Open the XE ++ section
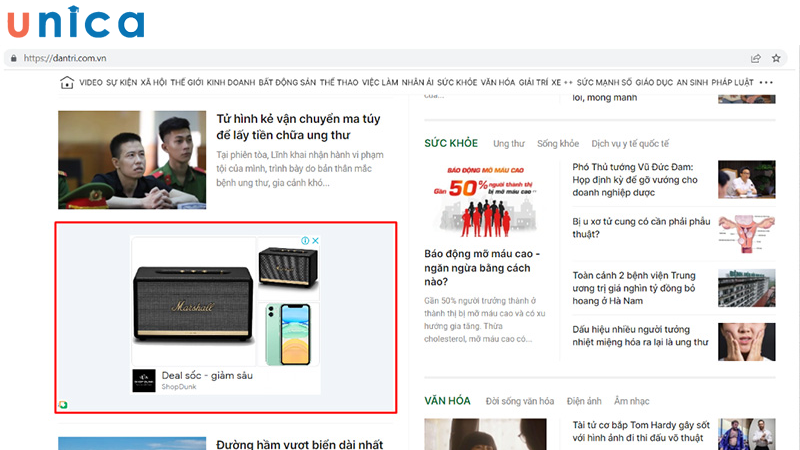 [x=562, y=82]
